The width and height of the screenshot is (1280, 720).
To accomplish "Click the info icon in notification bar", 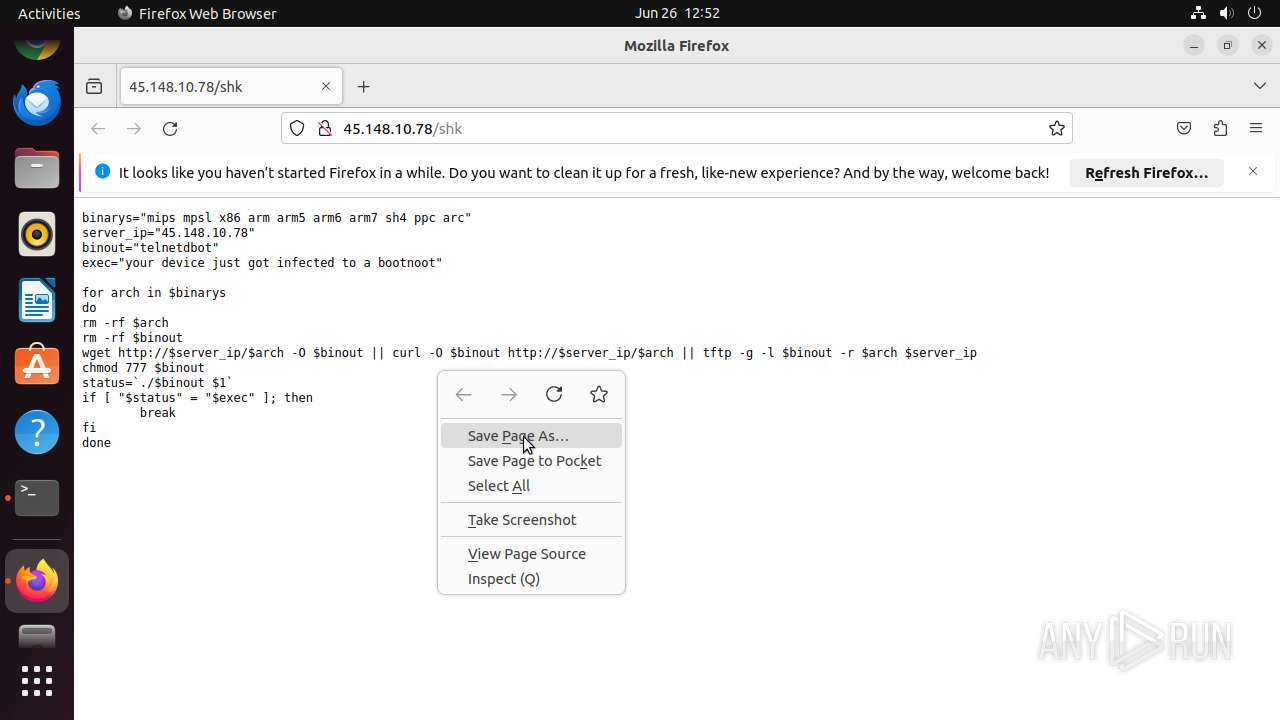I will pyautogui.click(x=101, y=172).
